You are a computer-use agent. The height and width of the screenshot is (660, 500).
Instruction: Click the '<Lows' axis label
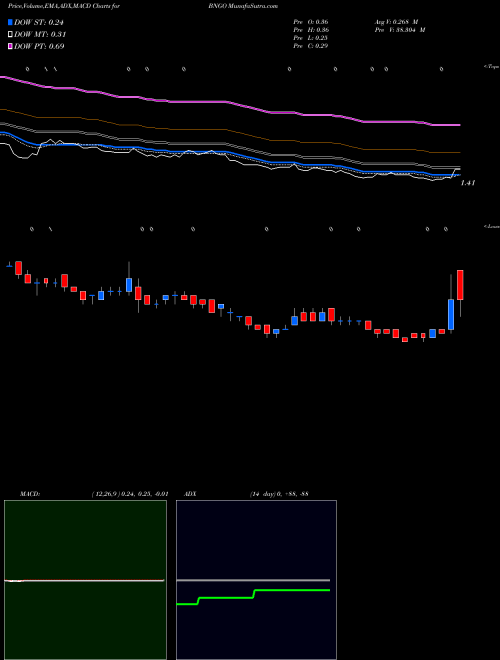[x=491, y=226]
